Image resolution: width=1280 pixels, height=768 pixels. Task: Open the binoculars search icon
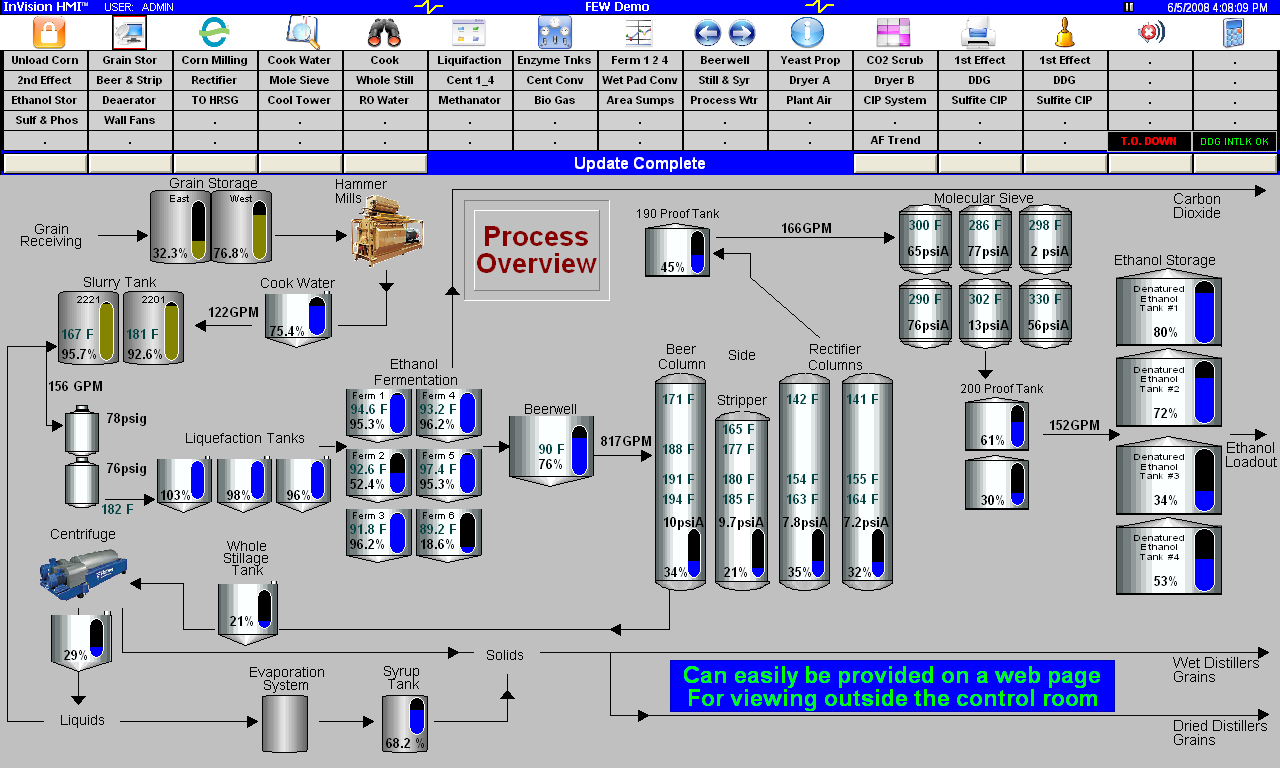(x=384, y=33)
